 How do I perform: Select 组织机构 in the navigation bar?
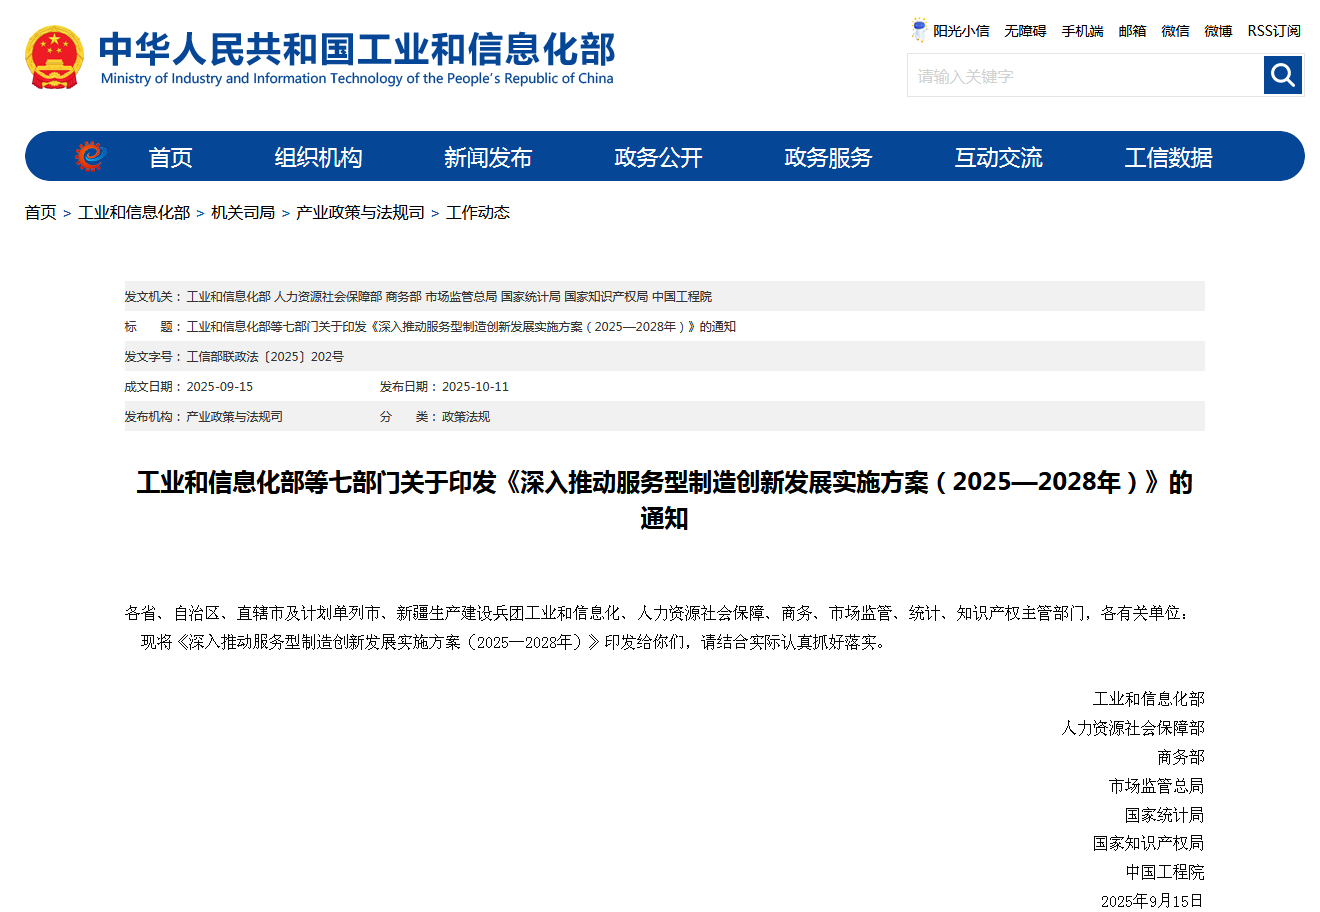[x=318, y=157]
